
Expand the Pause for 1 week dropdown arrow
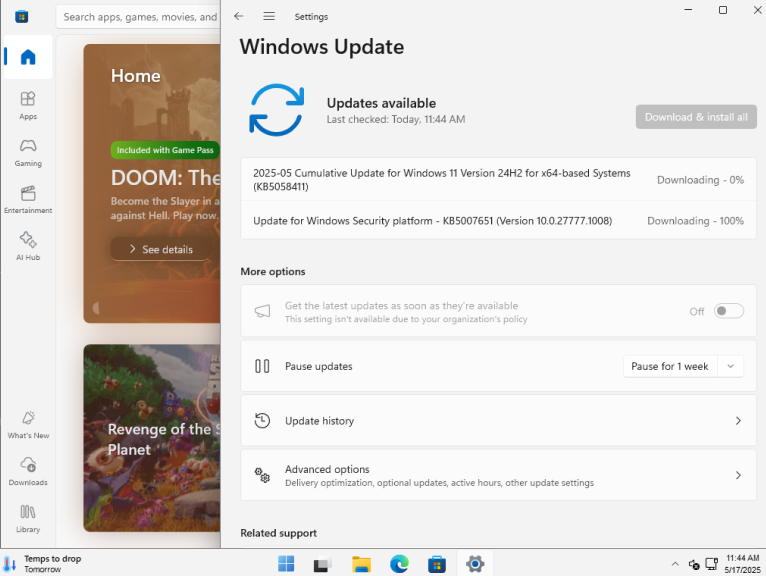click(731, 366)
